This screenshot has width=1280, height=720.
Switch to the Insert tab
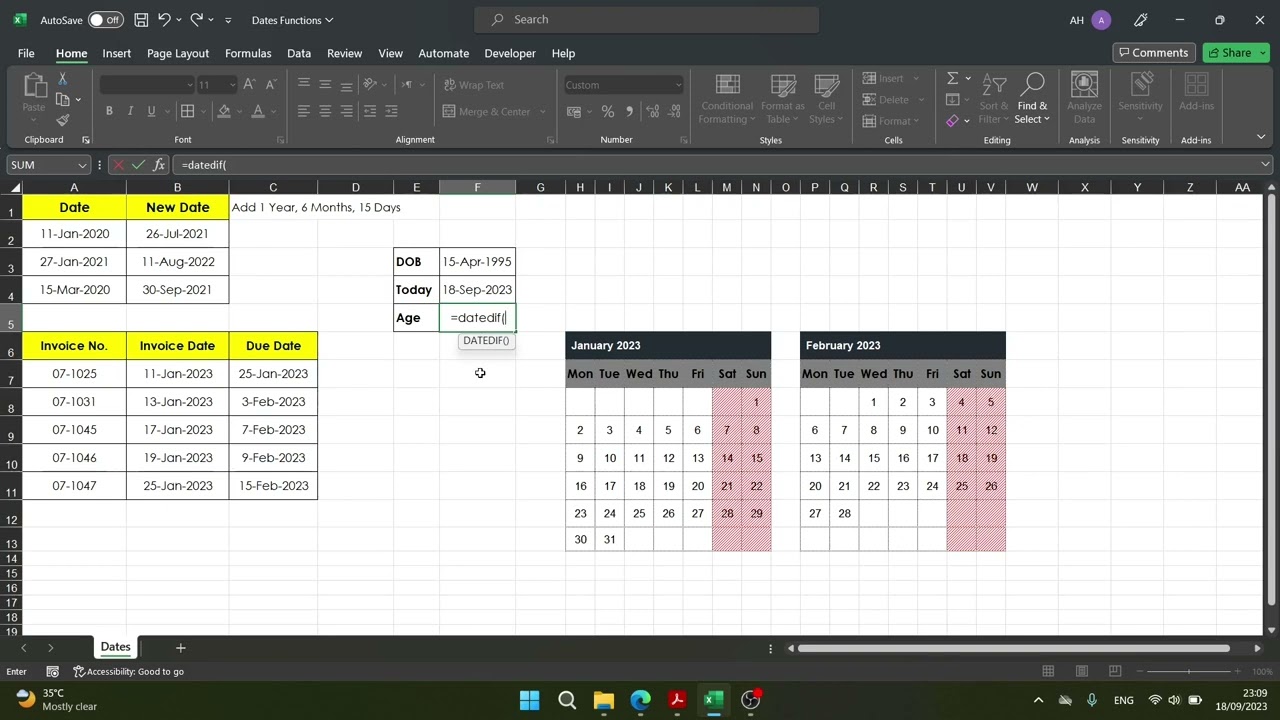116,53
